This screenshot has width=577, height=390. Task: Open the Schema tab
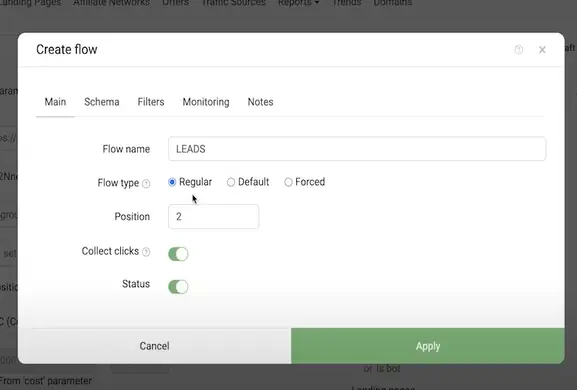[x=102, y=102]
